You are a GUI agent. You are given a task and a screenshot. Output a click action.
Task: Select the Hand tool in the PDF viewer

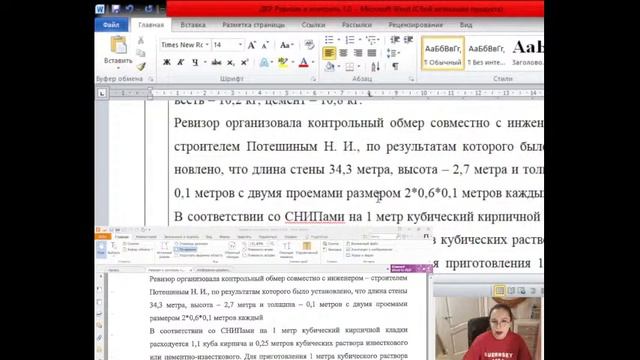(101, 249)
